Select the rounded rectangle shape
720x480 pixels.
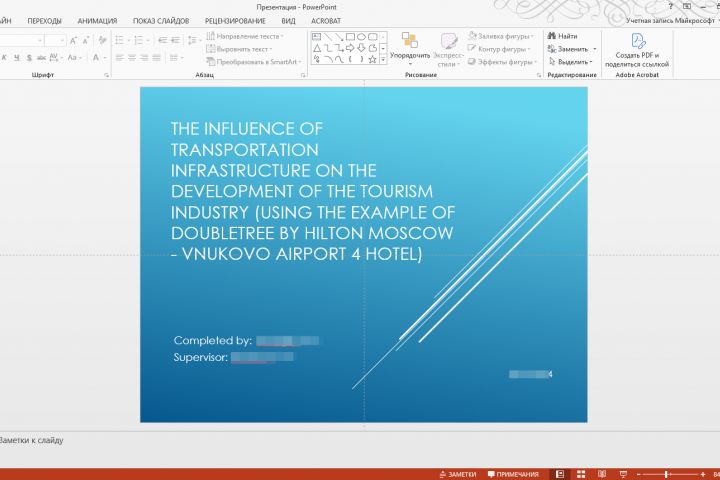pos(372,36)
